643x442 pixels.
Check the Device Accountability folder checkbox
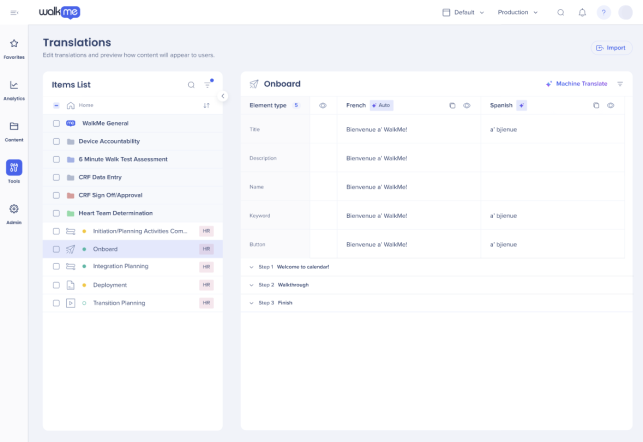click(x=57, y=141)
